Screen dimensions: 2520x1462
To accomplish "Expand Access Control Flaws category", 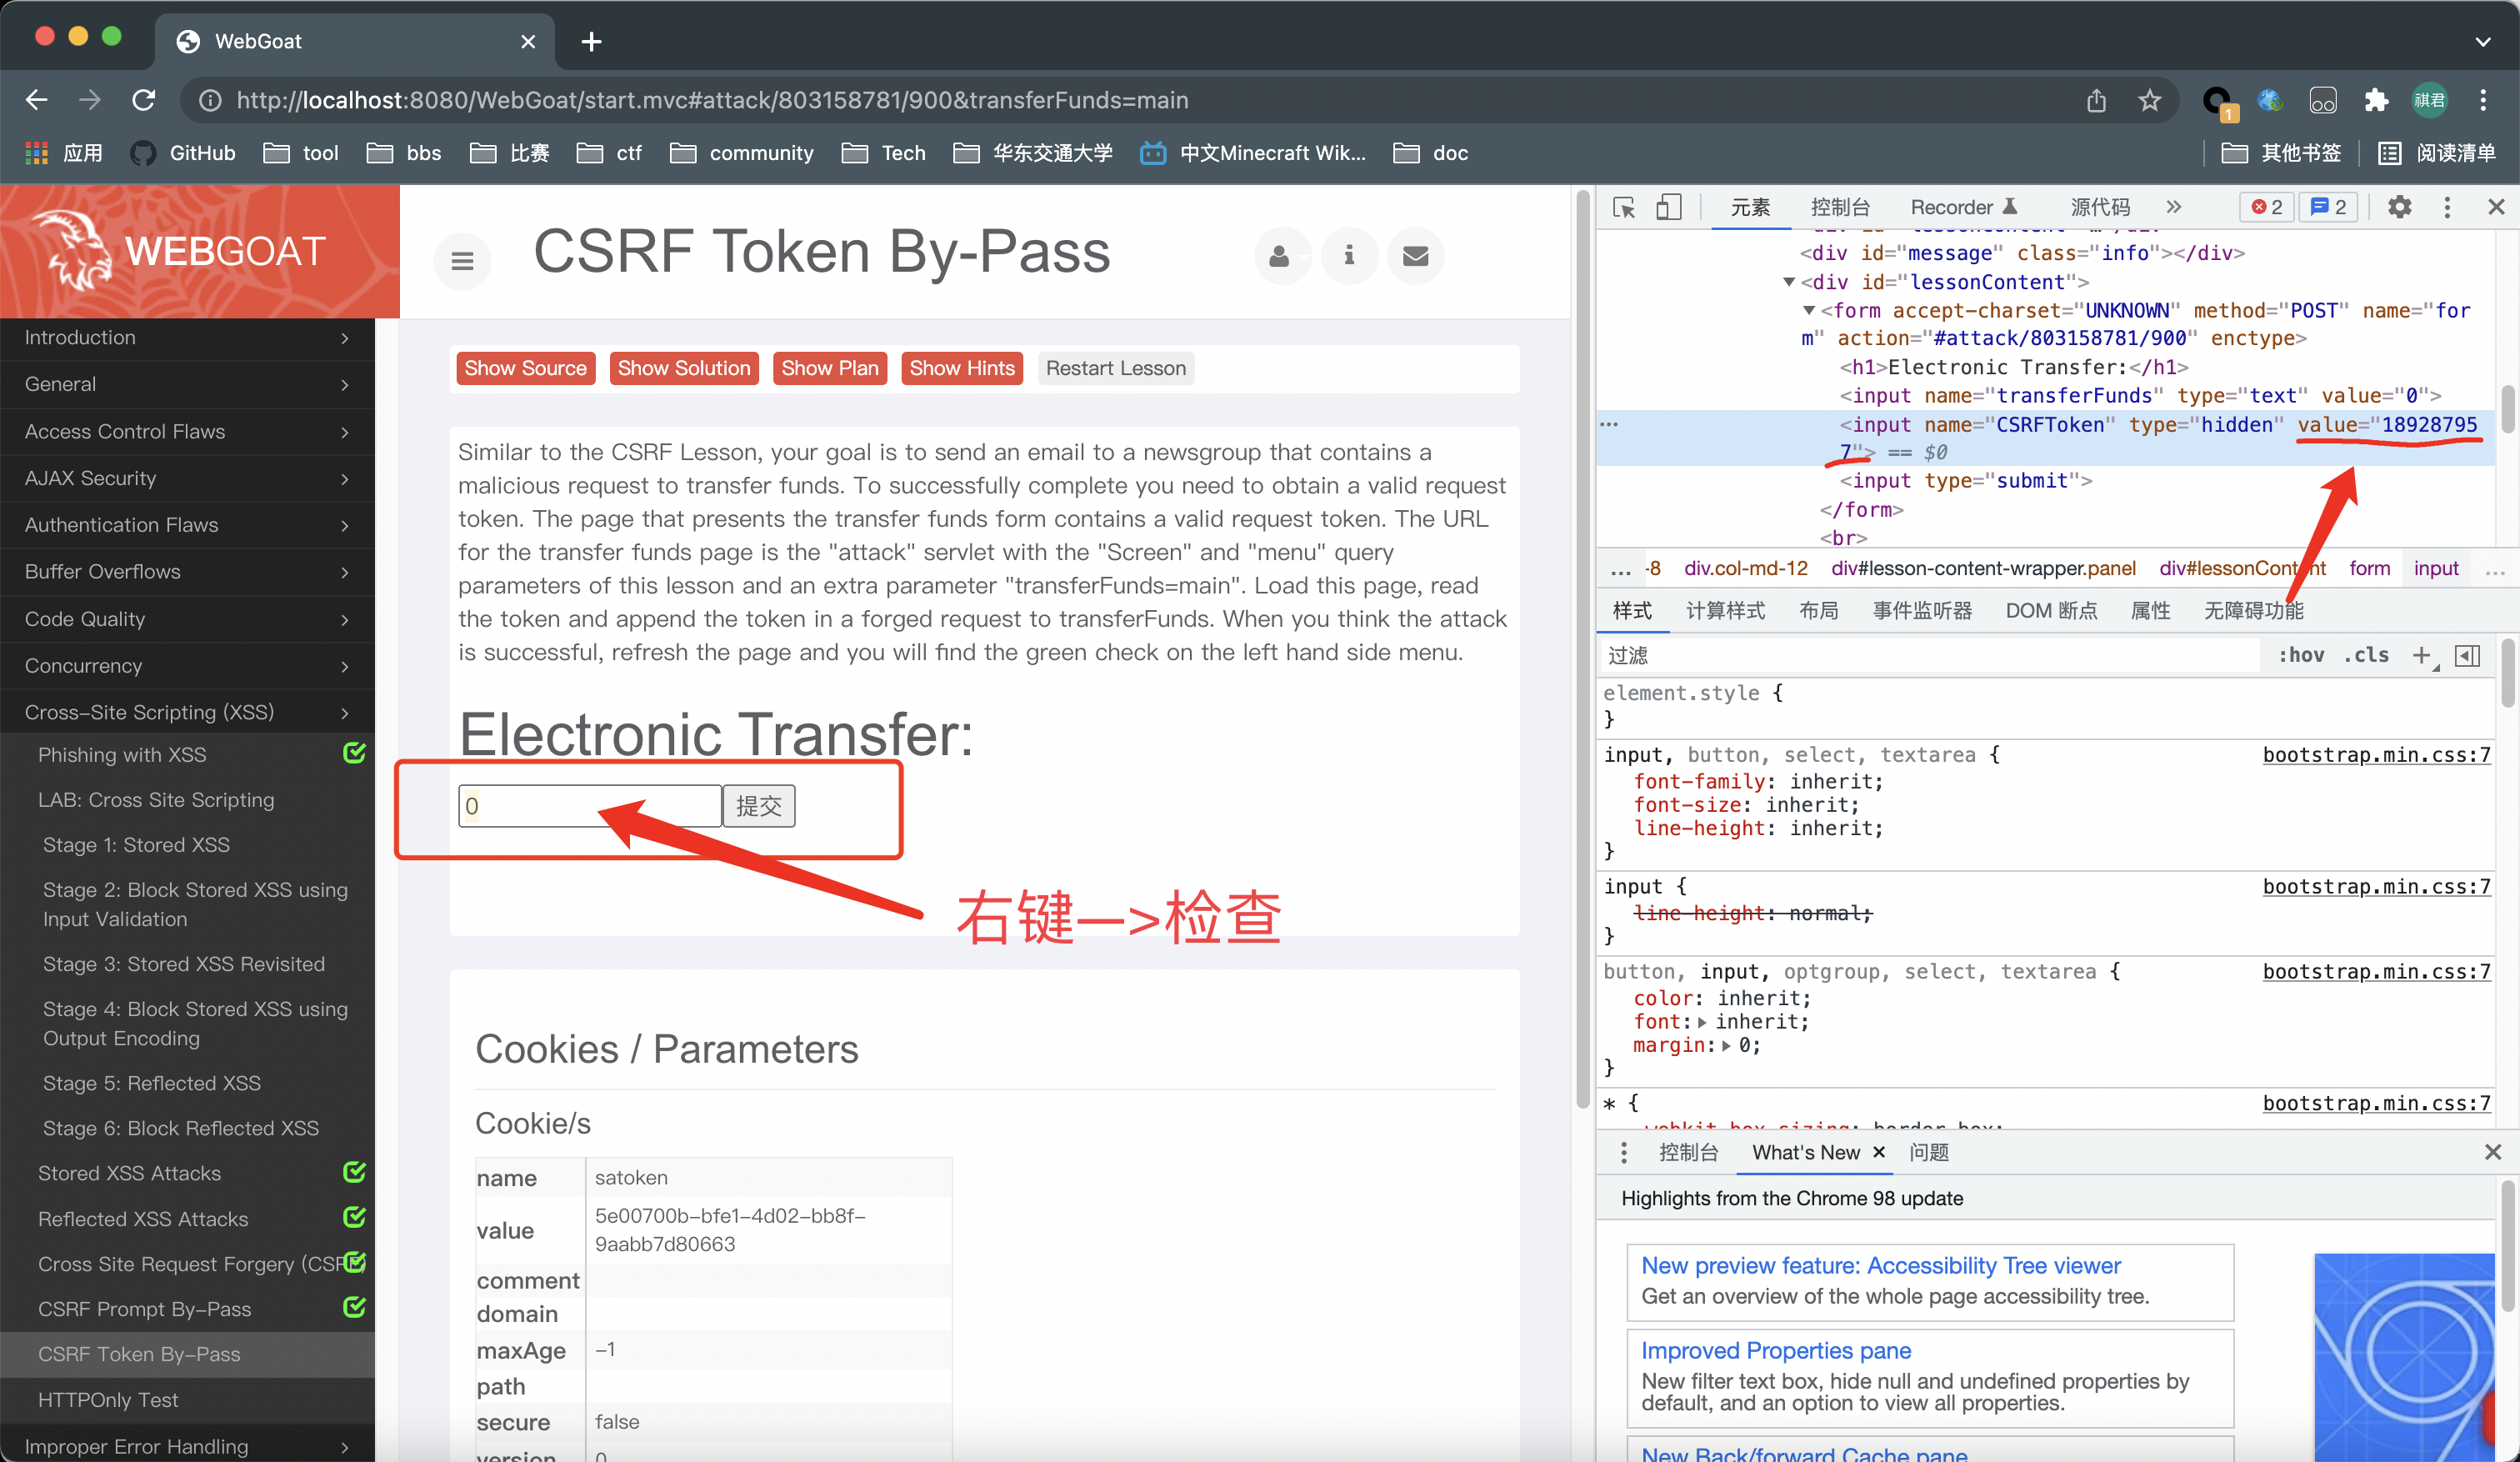I will click(187, 431).
